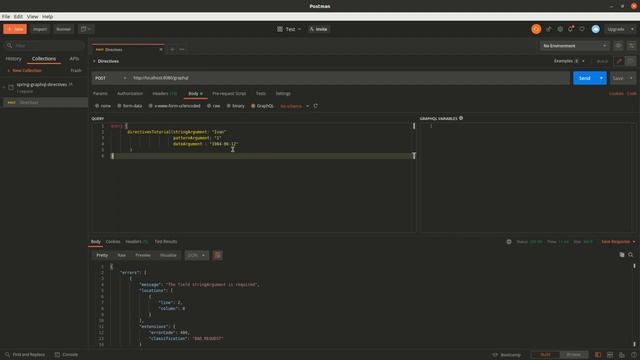Click the comments icon next to the pencil
The height and width of the screenshot is (360, 640).
pos(630,61)
